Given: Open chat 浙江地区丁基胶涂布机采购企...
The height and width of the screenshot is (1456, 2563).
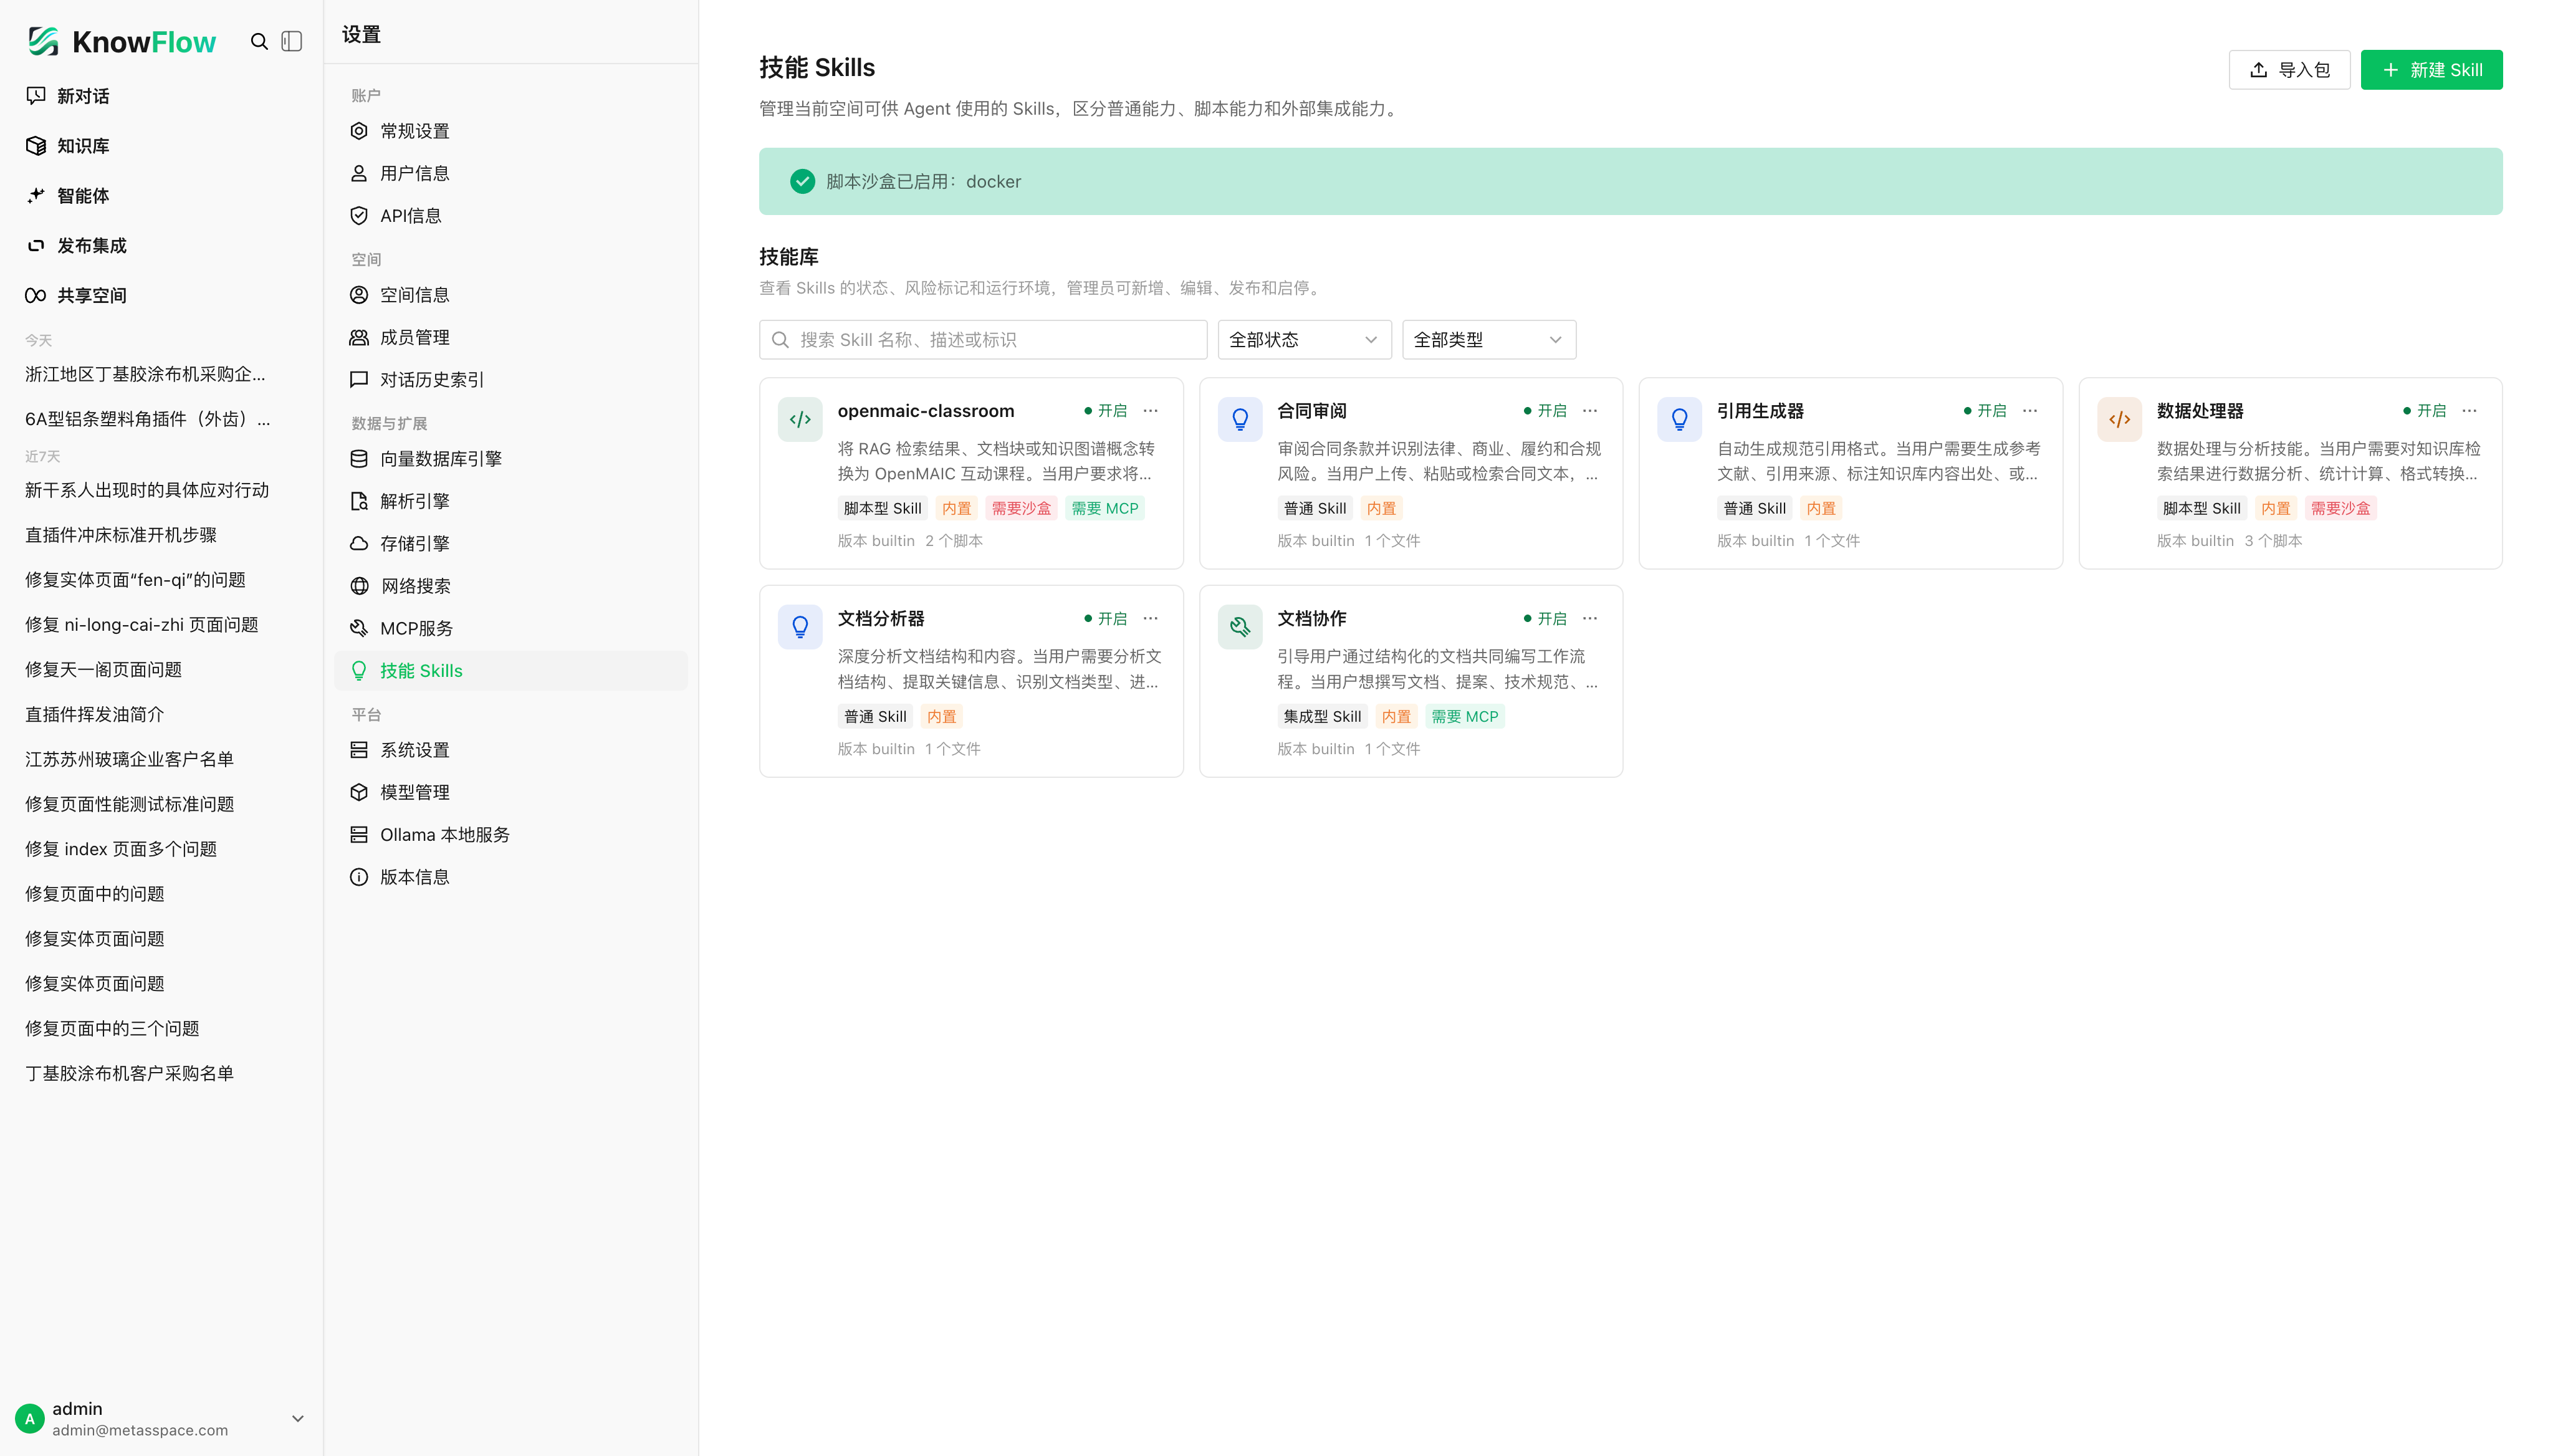Looking at the screenshot, I should (x=145, y=374).
